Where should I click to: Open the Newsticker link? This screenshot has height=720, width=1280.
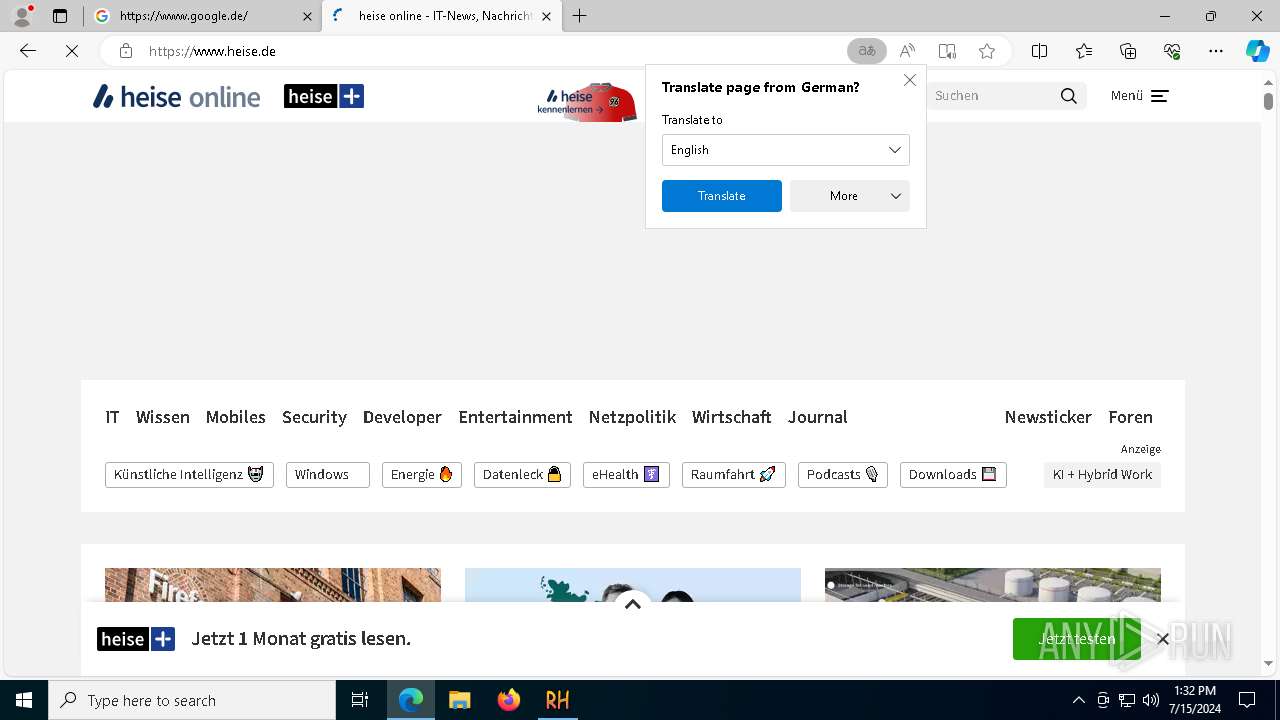(x=1048, y=417)
